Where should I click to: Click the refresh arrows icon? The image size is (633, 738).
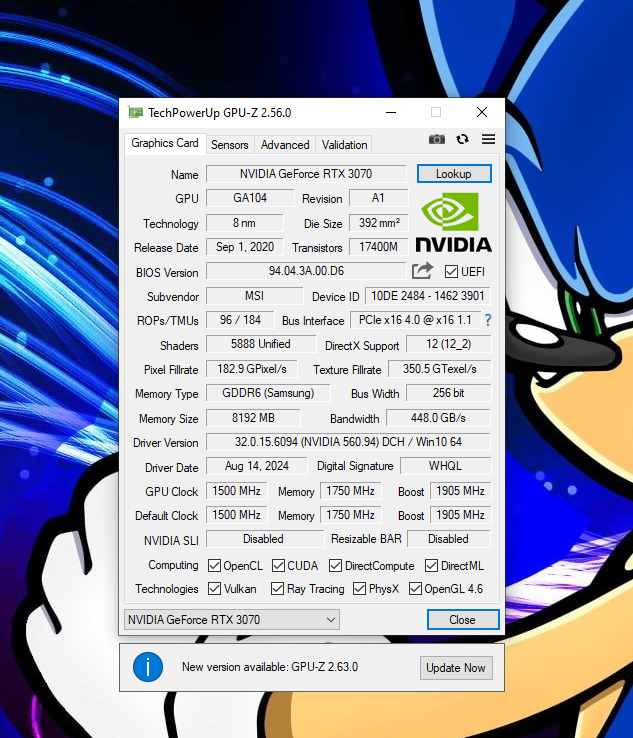(x=462, y=139)
